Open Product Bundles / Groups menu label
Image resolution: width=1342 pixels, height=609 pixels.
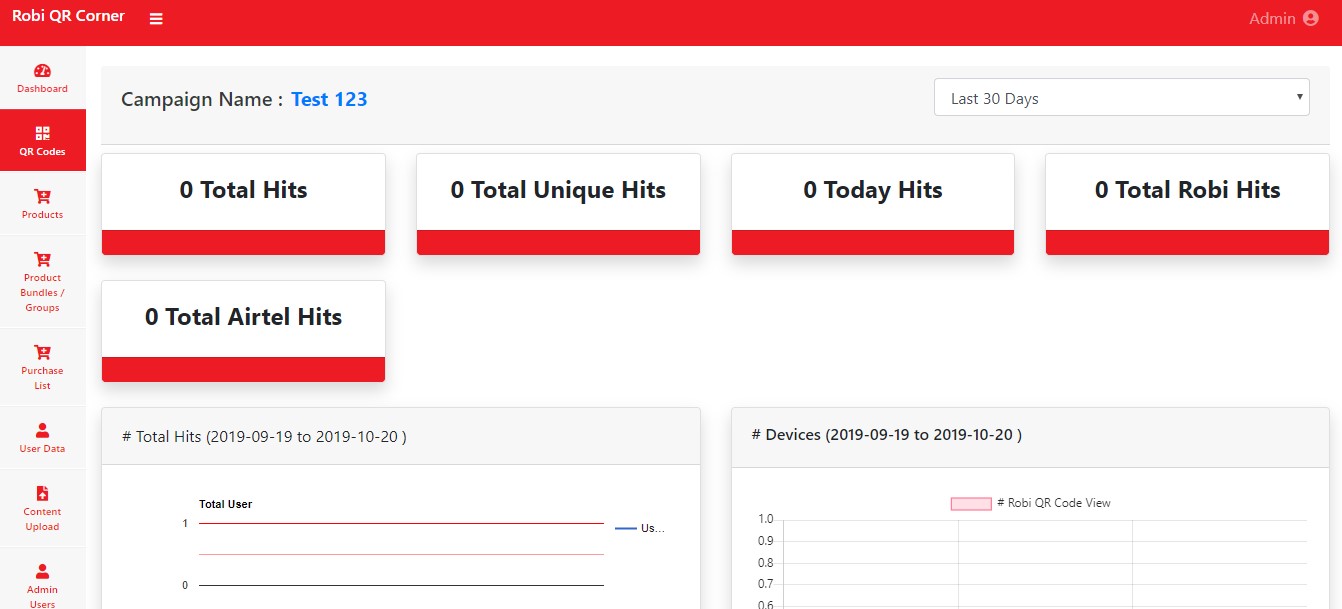(42, 293)
